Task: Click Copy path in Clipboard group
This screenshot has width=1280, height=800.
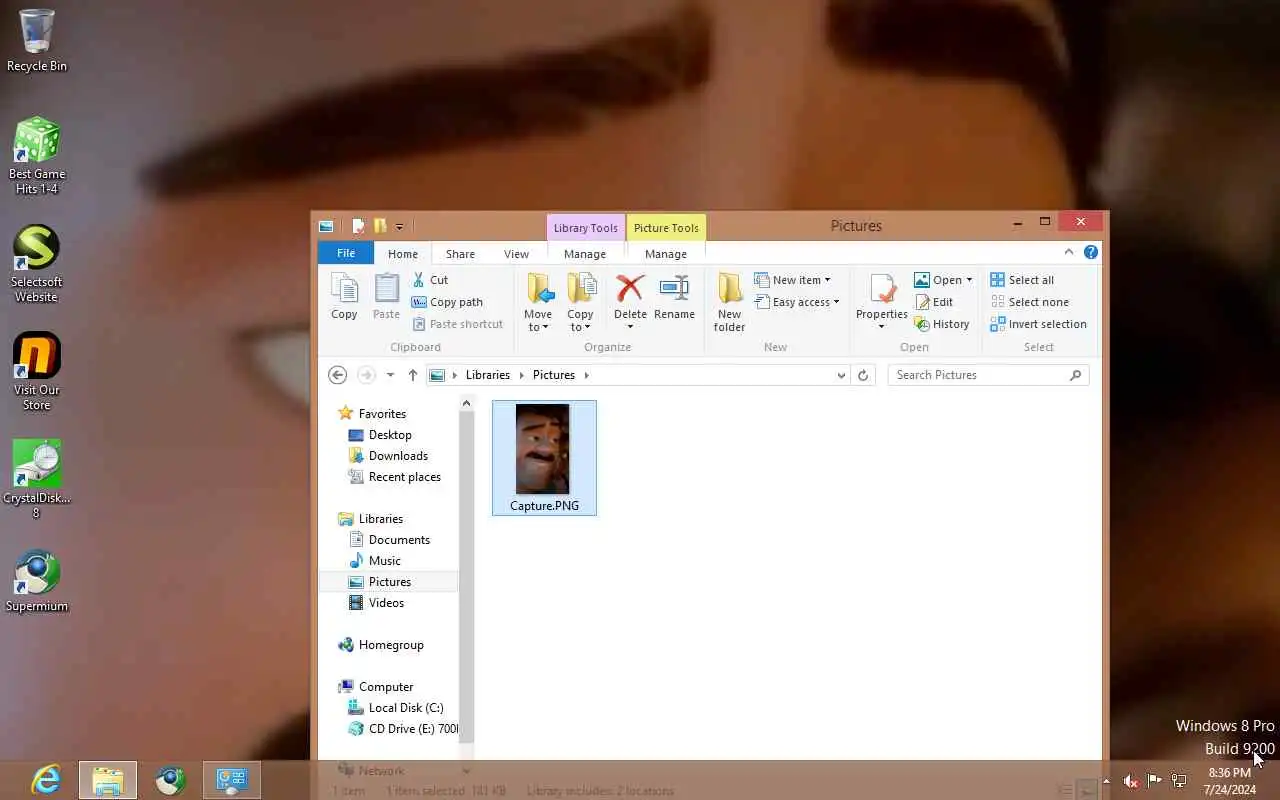Action: point(447,302)
